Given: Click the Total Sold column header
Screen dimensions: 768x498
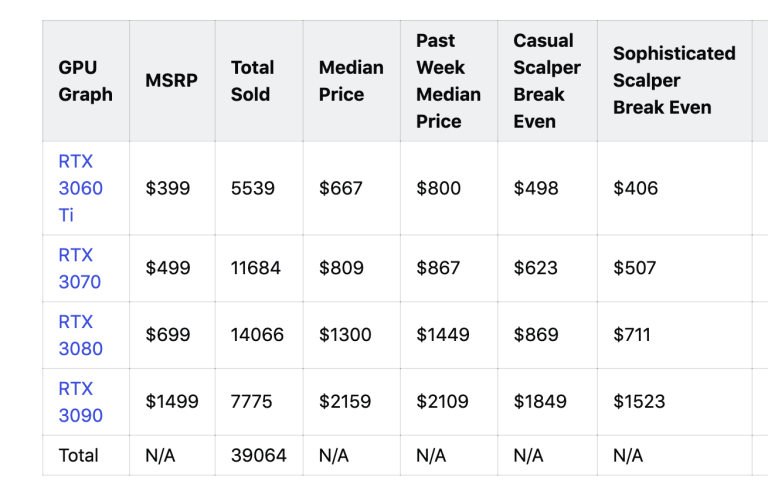Looking at the screenshot, I should click(x=252, y=81).
